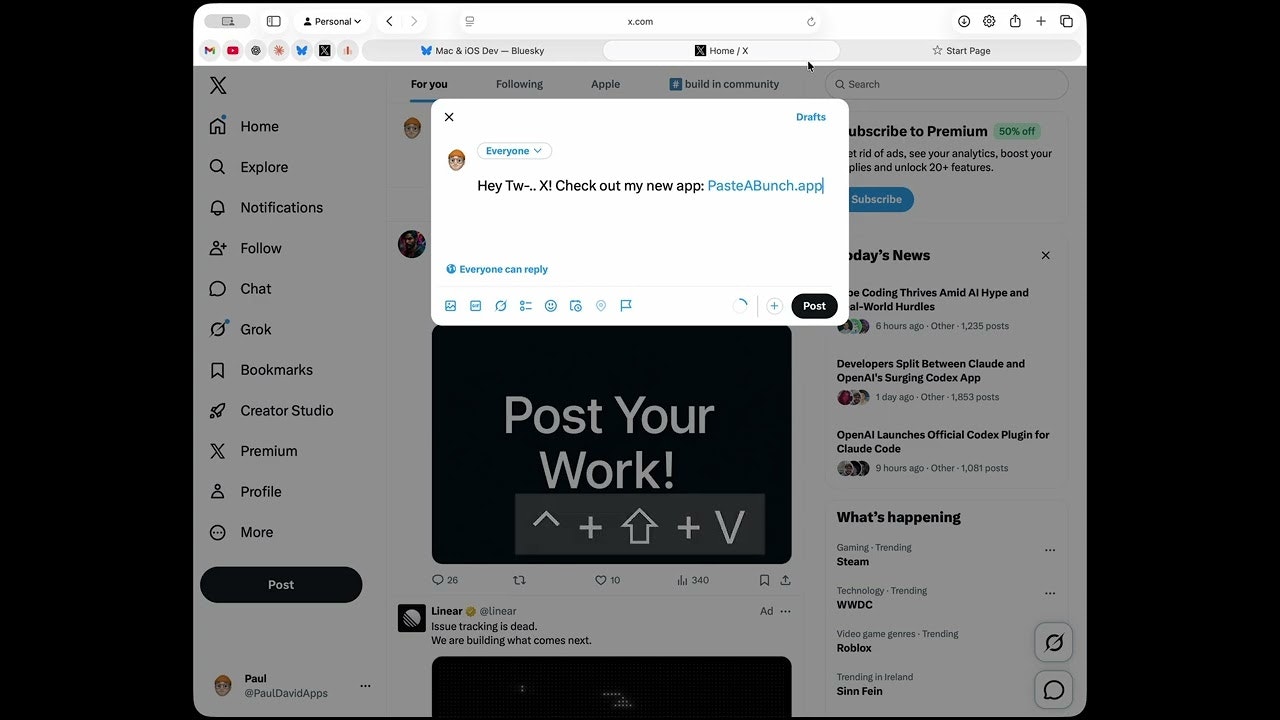Screen dimensions: 1280x720
Task: Expand the Everyone audience selector
Action: tap(513, 150)
